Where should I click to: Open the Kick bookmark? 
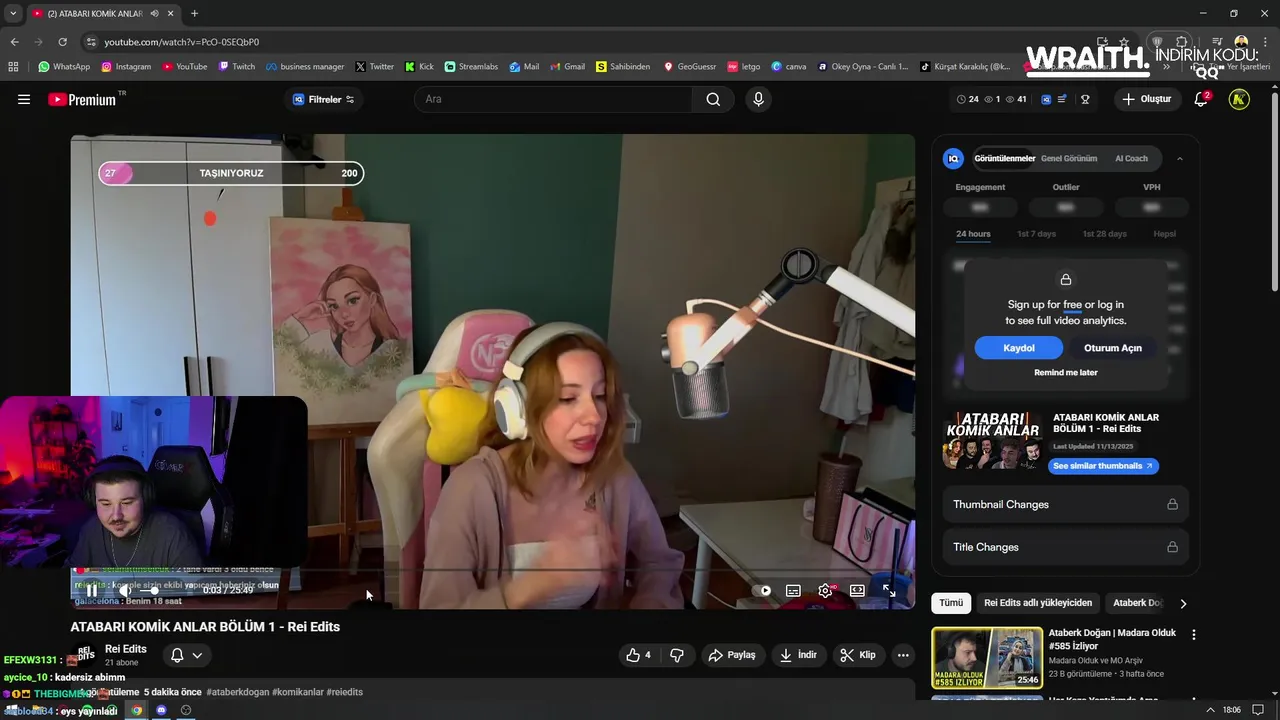pos(419,67)
